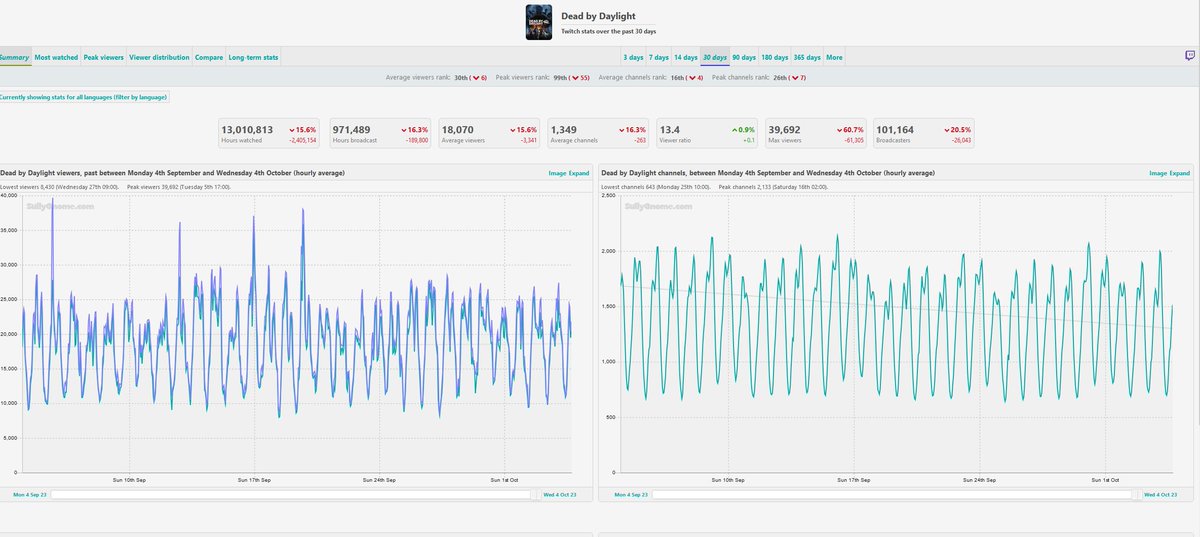Click Image link on the channels chart
Viewport: 1200px width, 537px height.
(x=1158, y=173)
